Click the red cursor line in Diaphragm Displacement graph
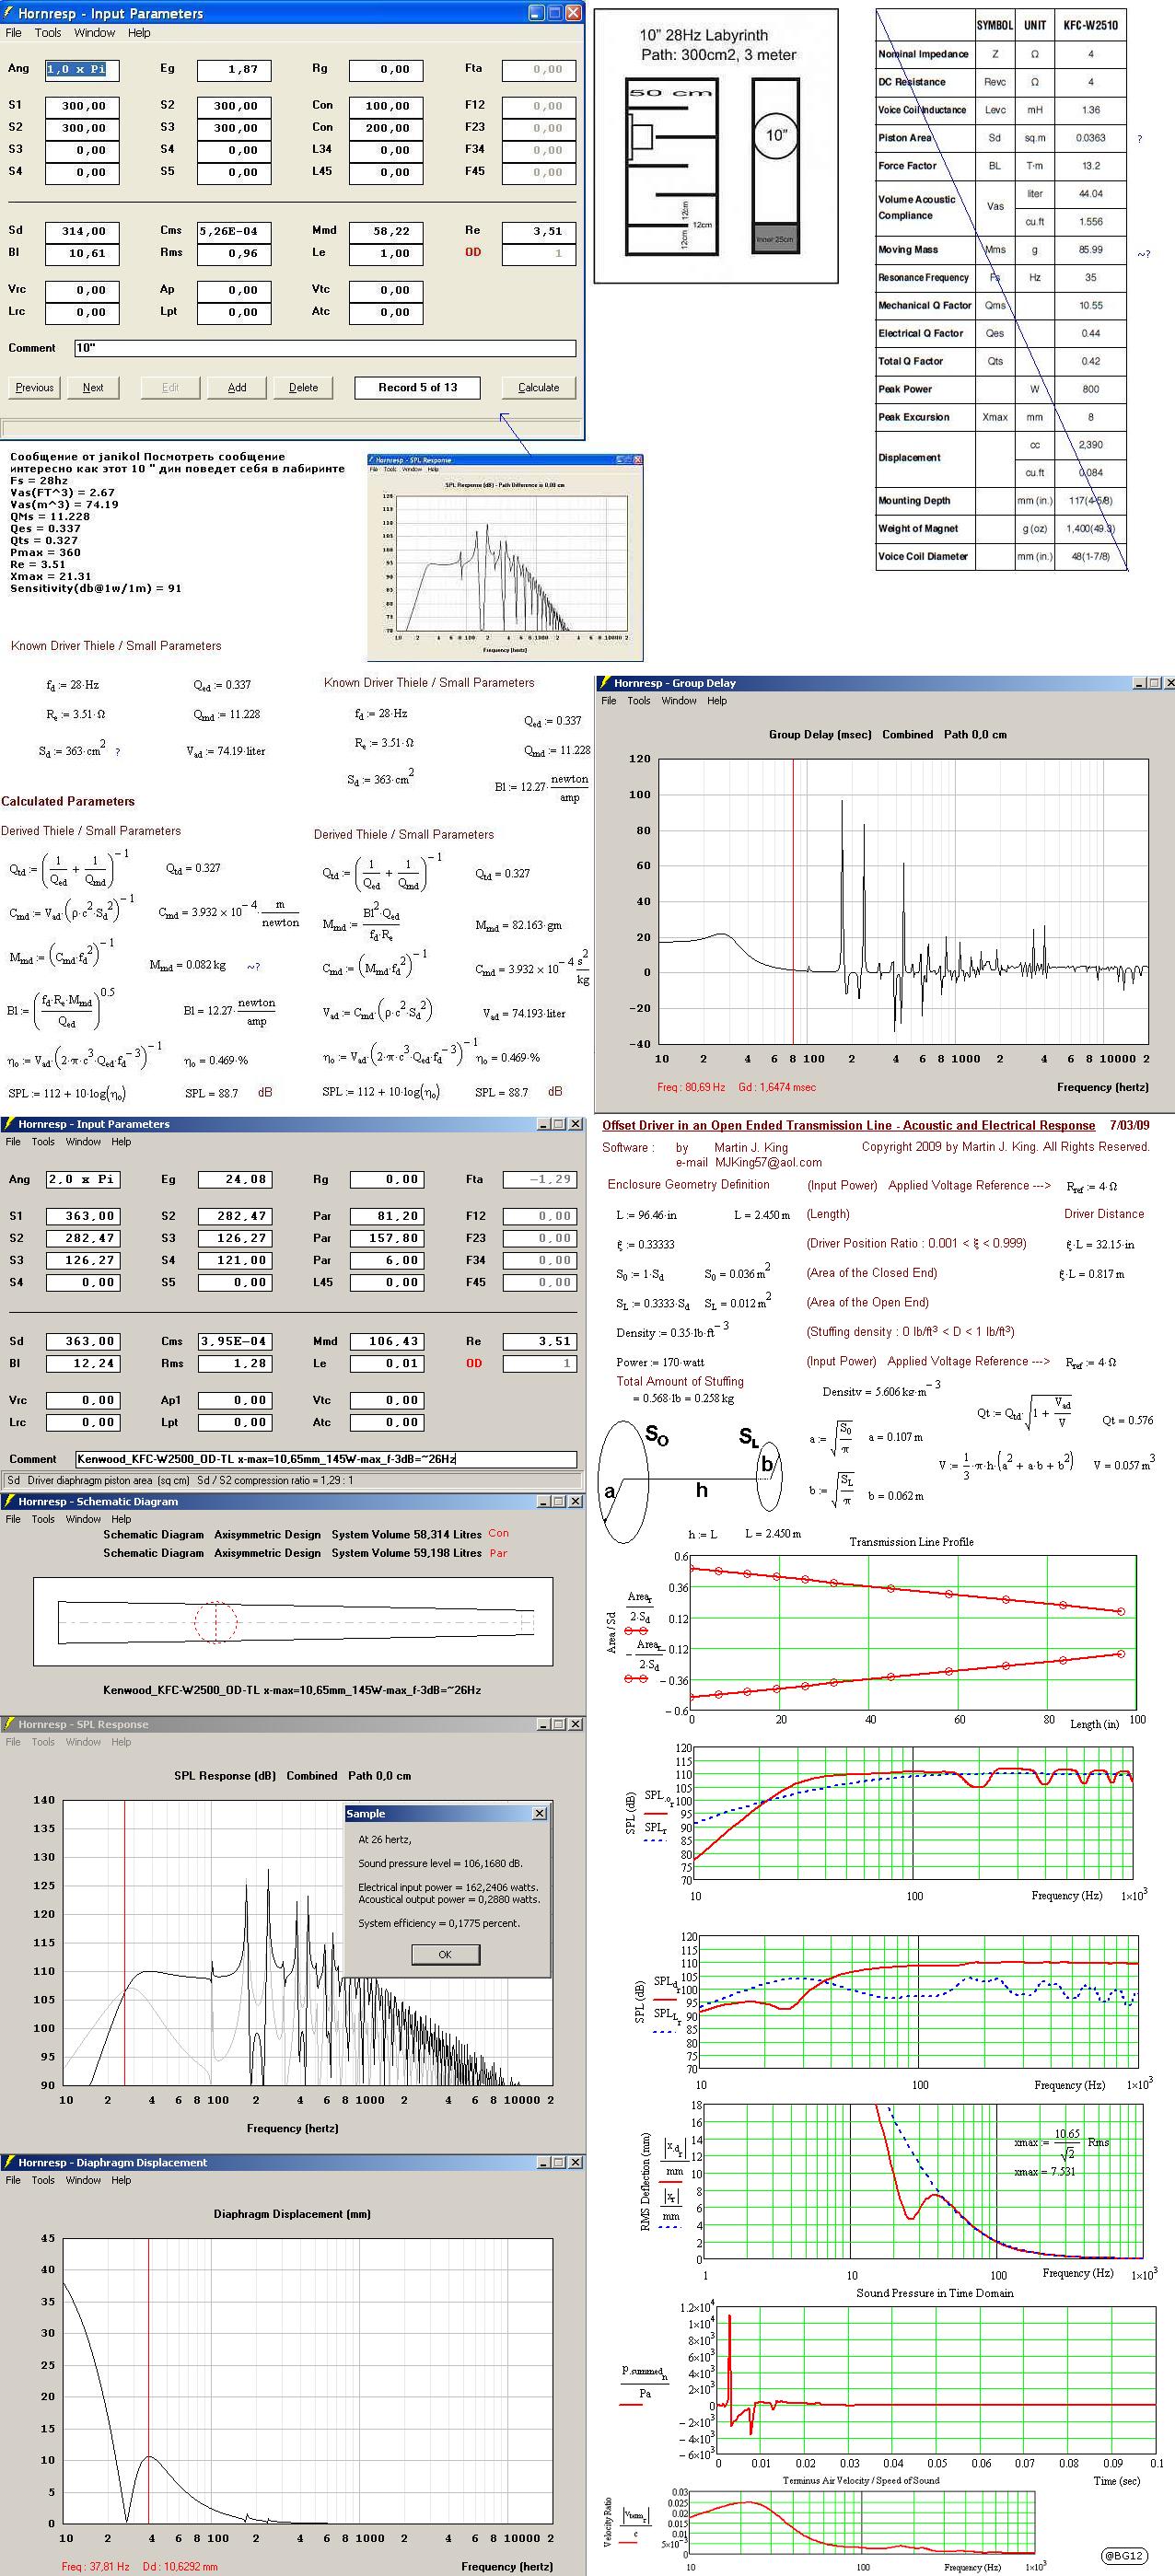1175x2576 pixels. [x=148, y=2381]
